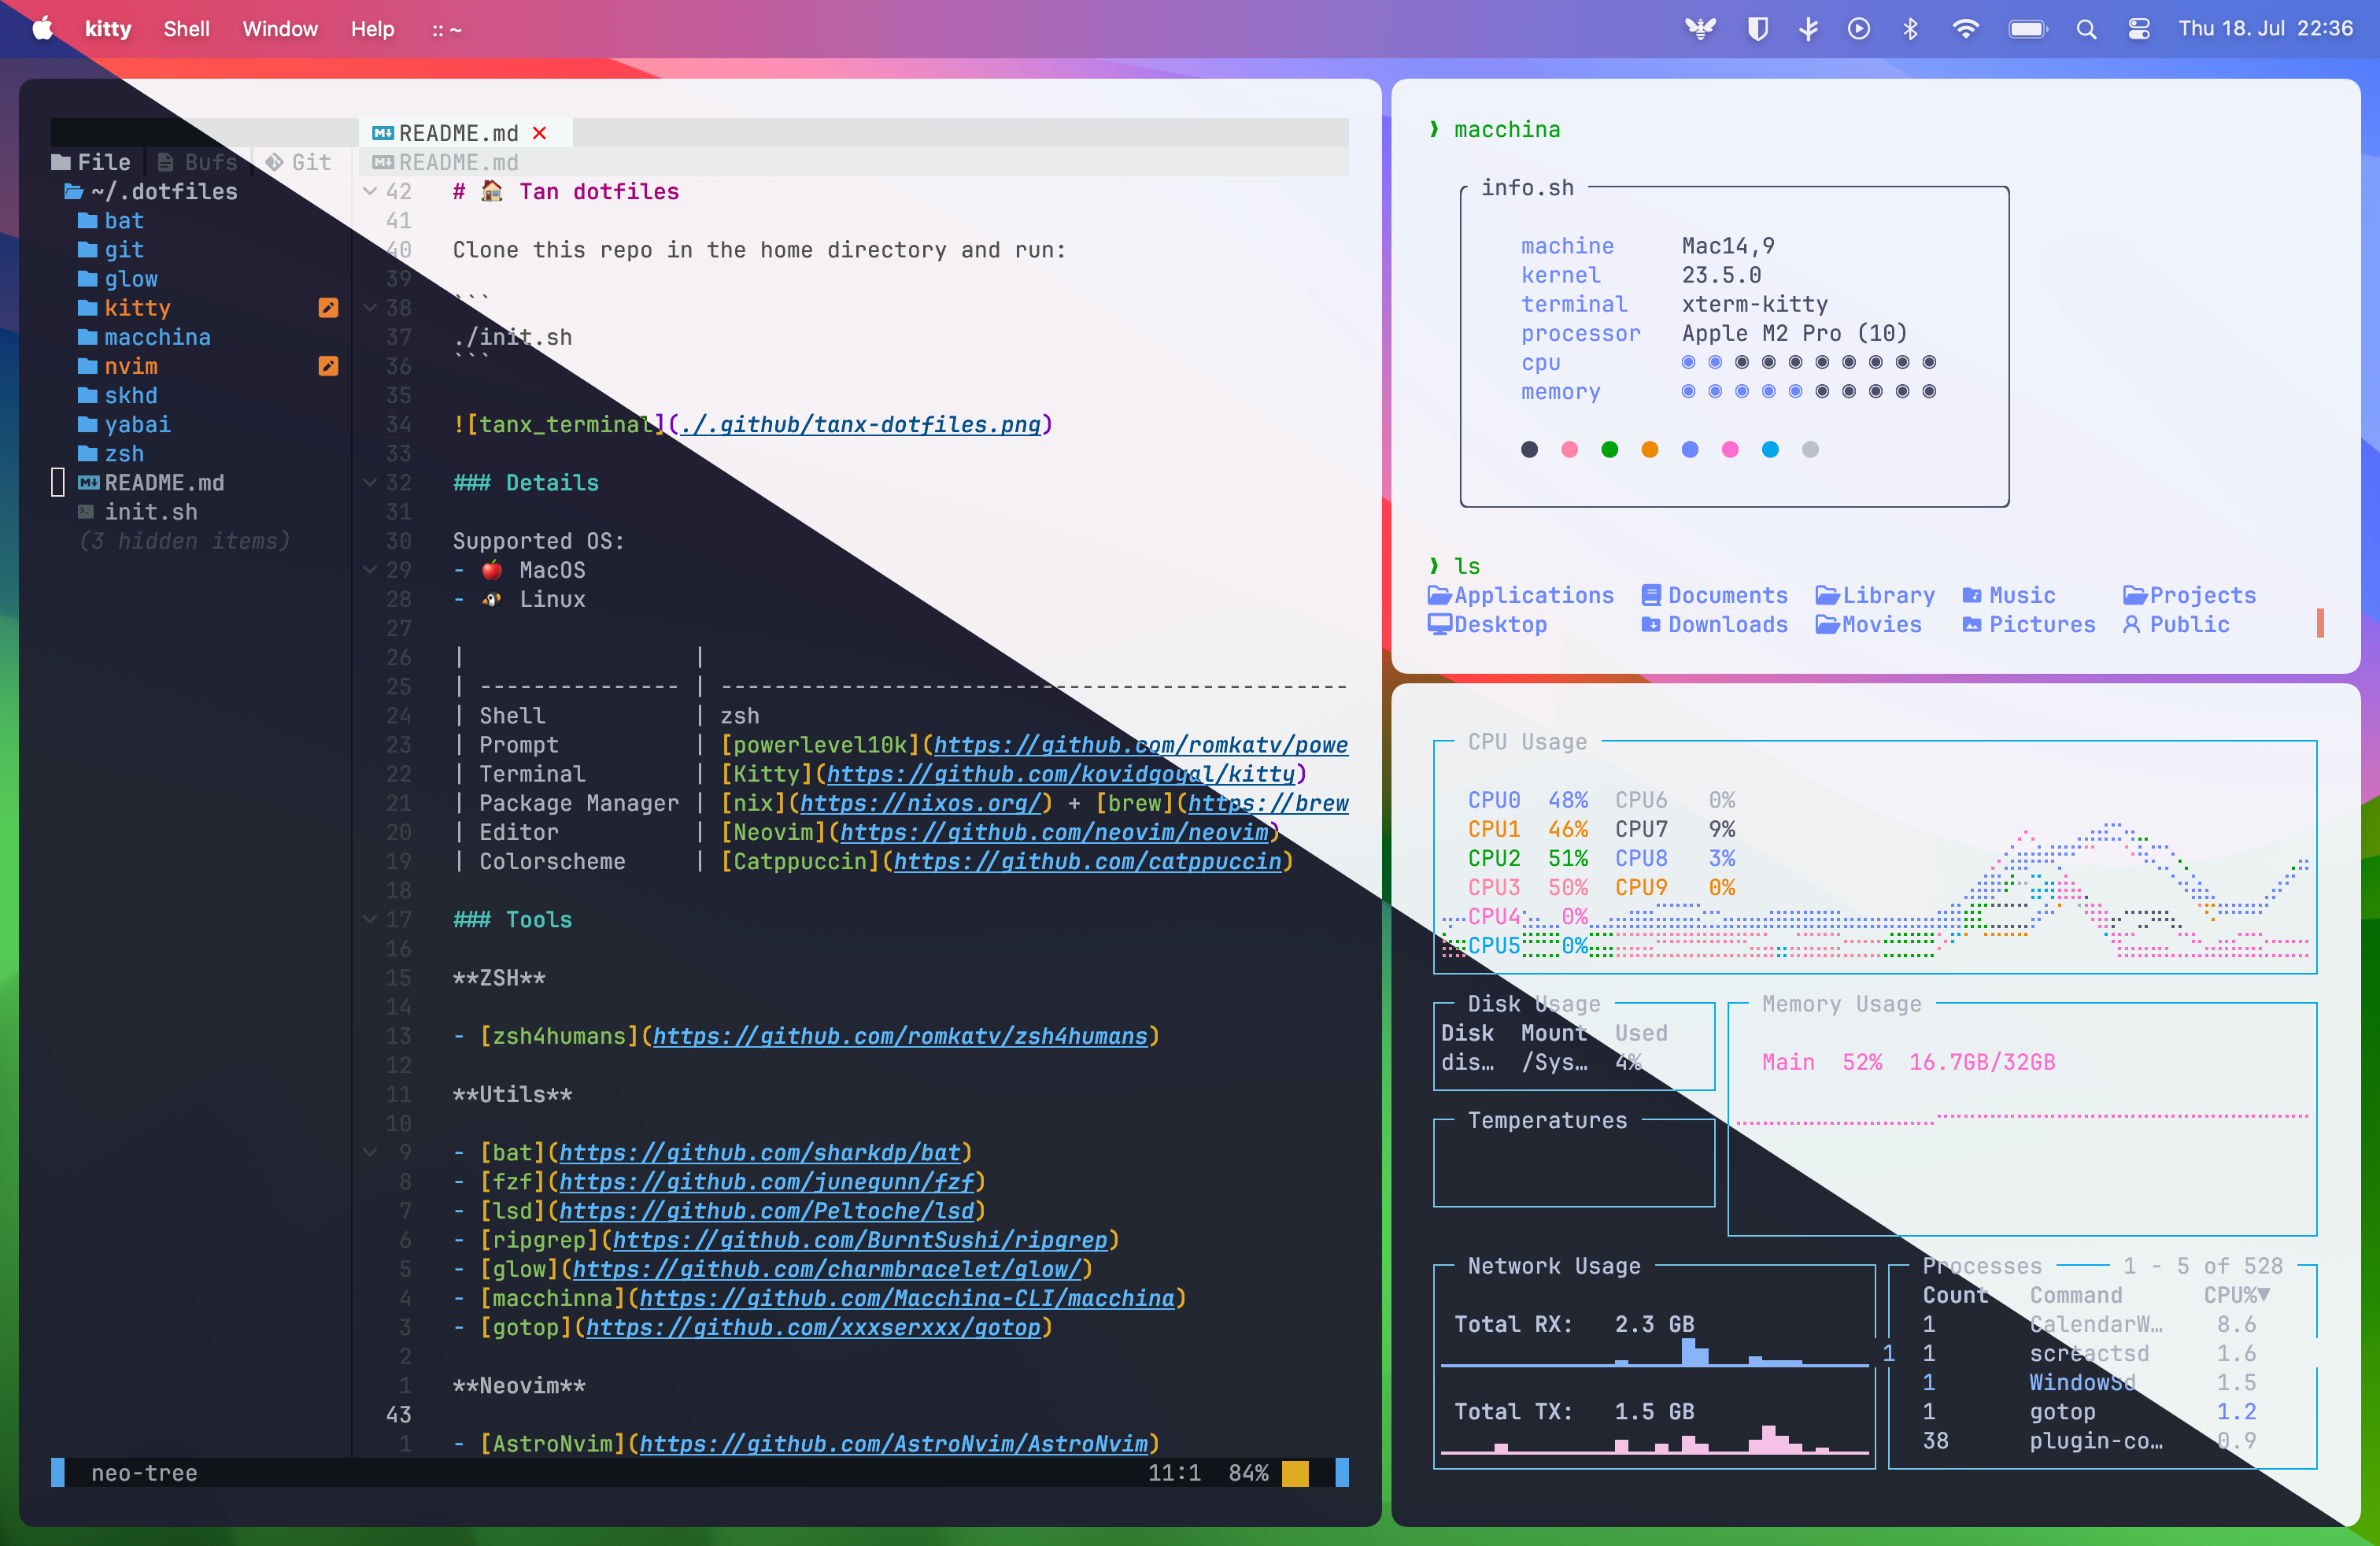Screen dimensions: 2380x1546
Task: Click the Git source control icon
Action: pos(274,162)
